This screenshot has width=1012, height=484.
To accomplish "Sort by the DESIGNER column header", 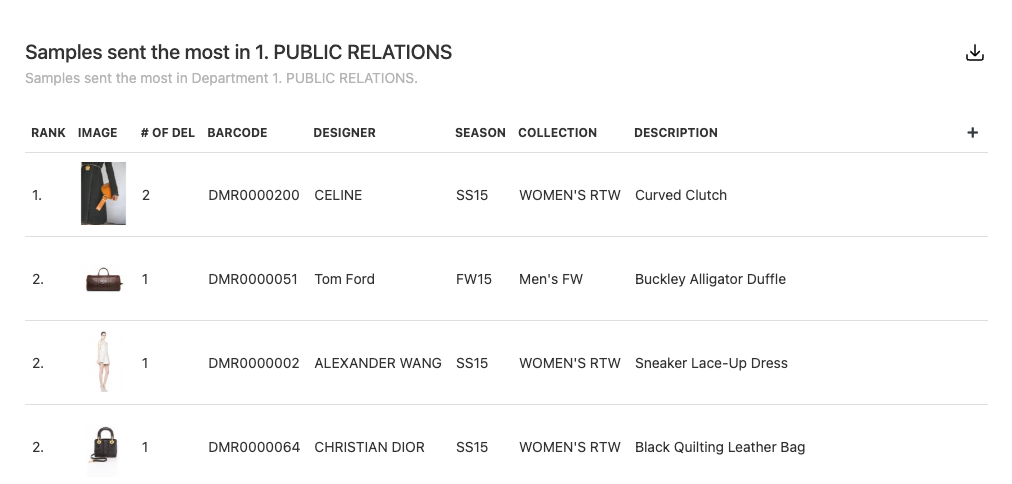I will [x=344, y=133].
